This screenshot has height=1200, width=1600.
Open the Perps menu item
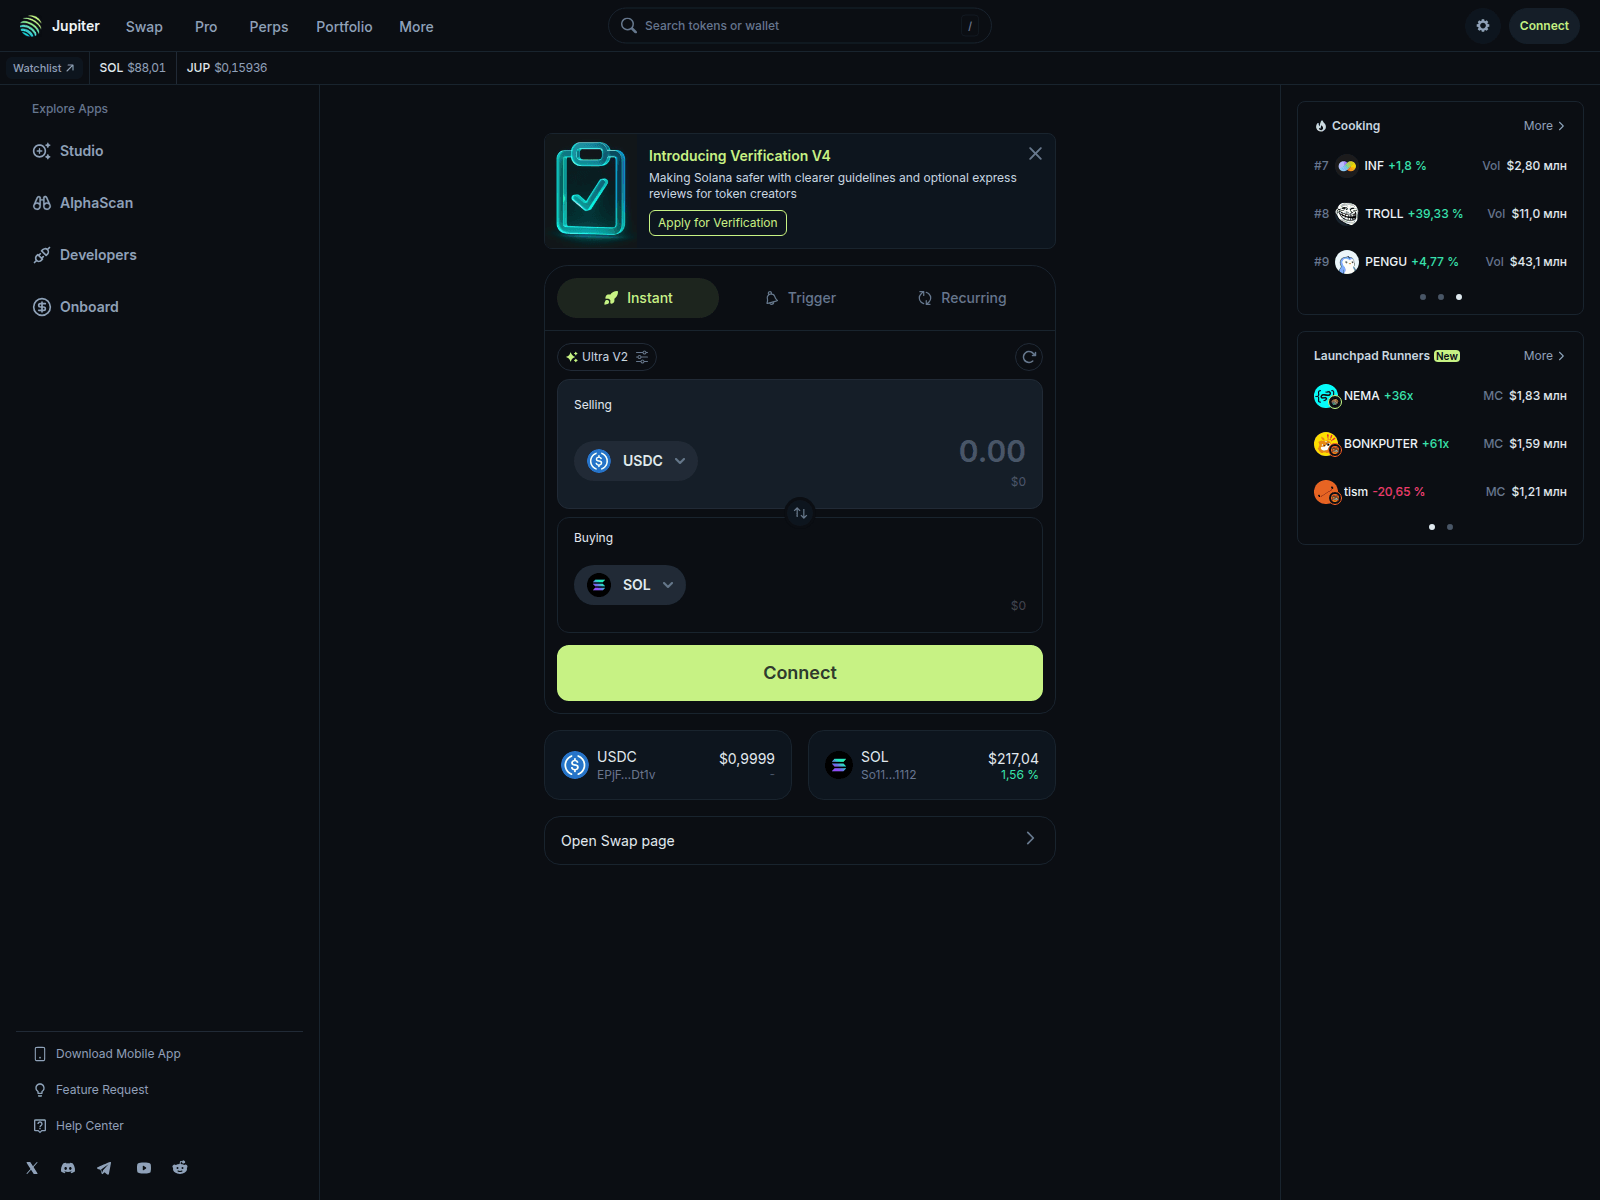(268, 27)
